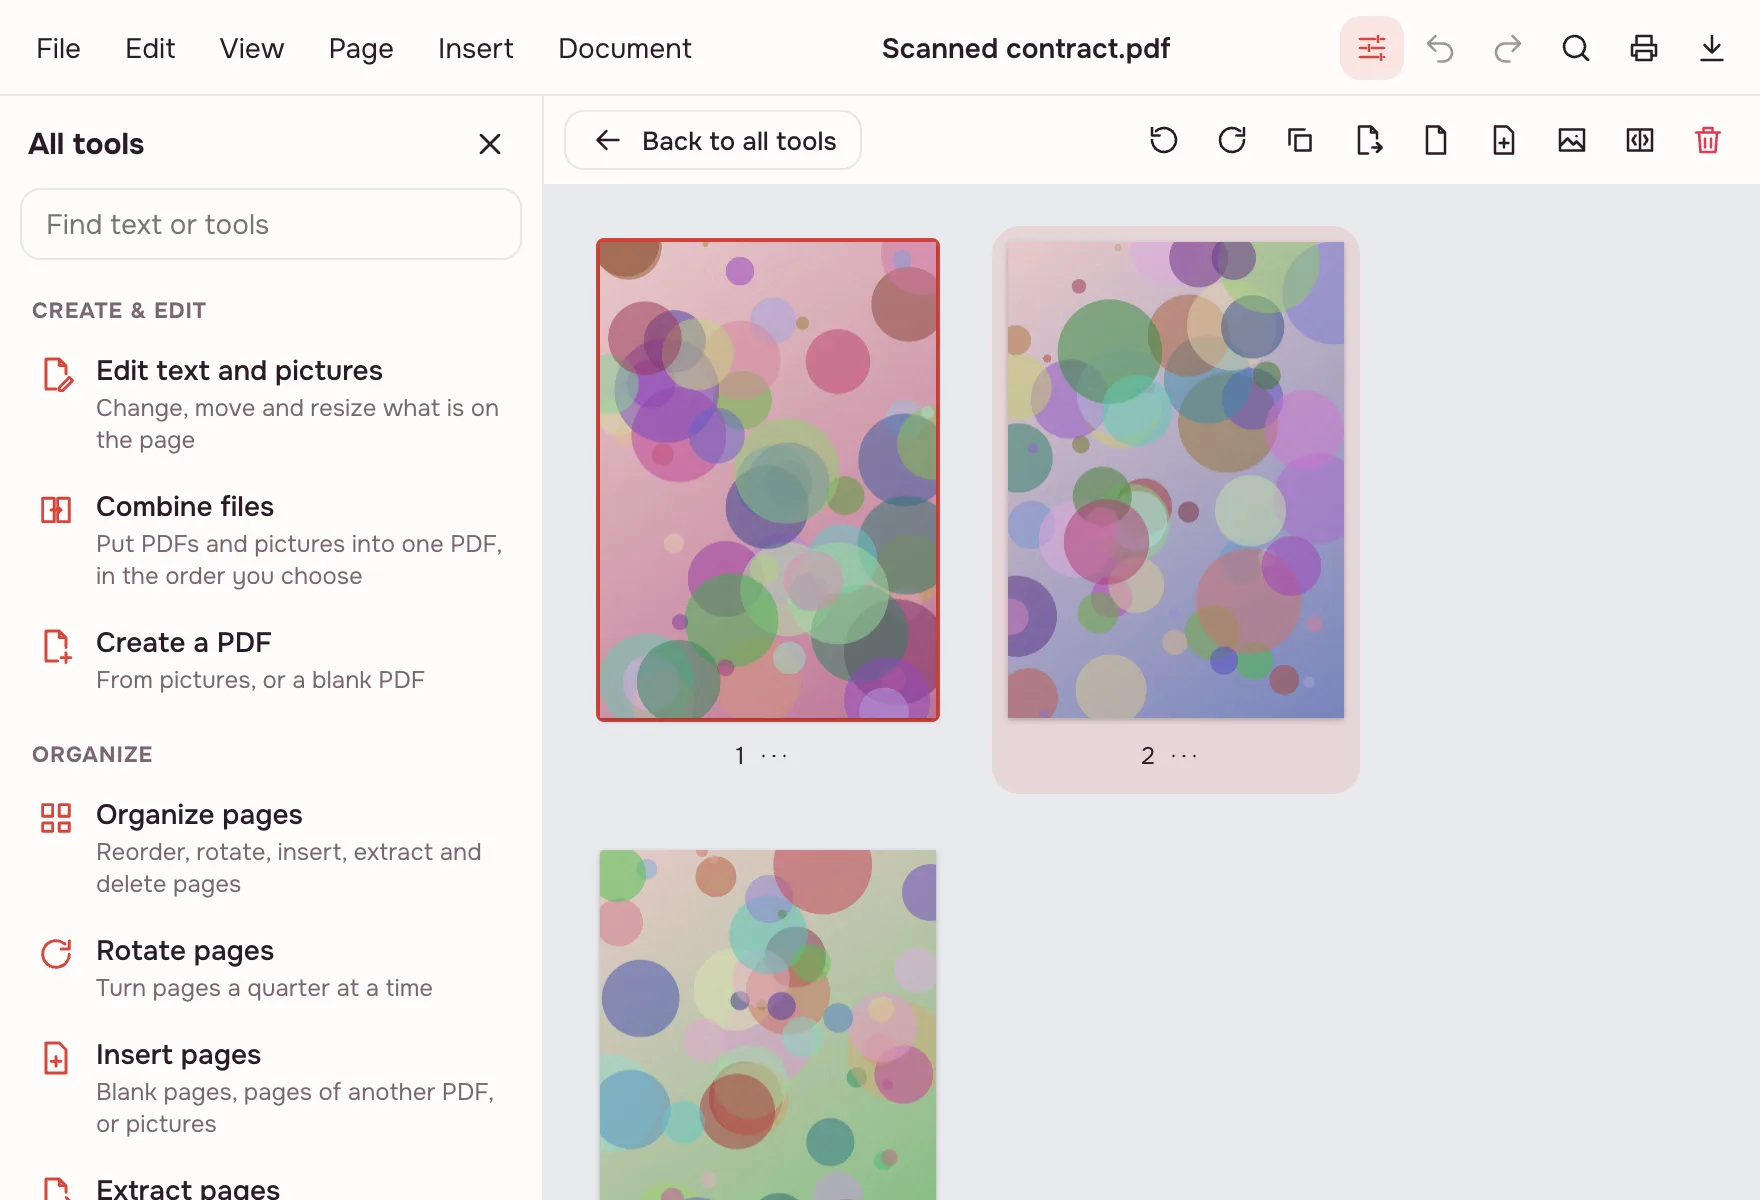Go back to all tools
This screenshot has width=1760, height=1200.
click(x=713, y=140)
